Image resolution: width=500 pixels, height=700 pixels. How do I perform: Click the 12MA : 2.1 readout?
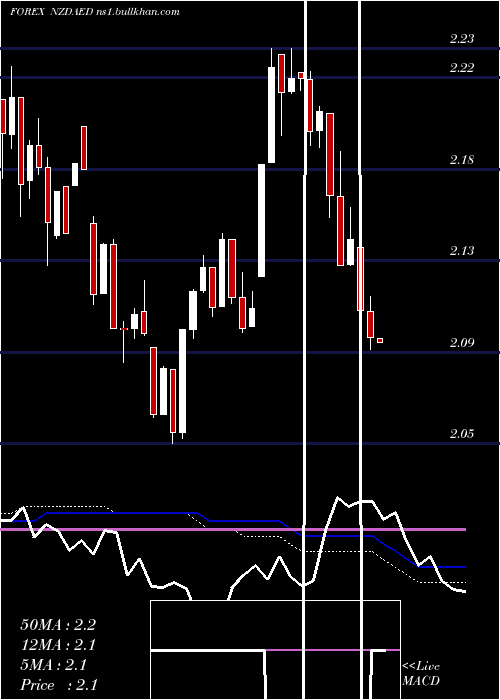pyautogui.click(x=58, y=645)
